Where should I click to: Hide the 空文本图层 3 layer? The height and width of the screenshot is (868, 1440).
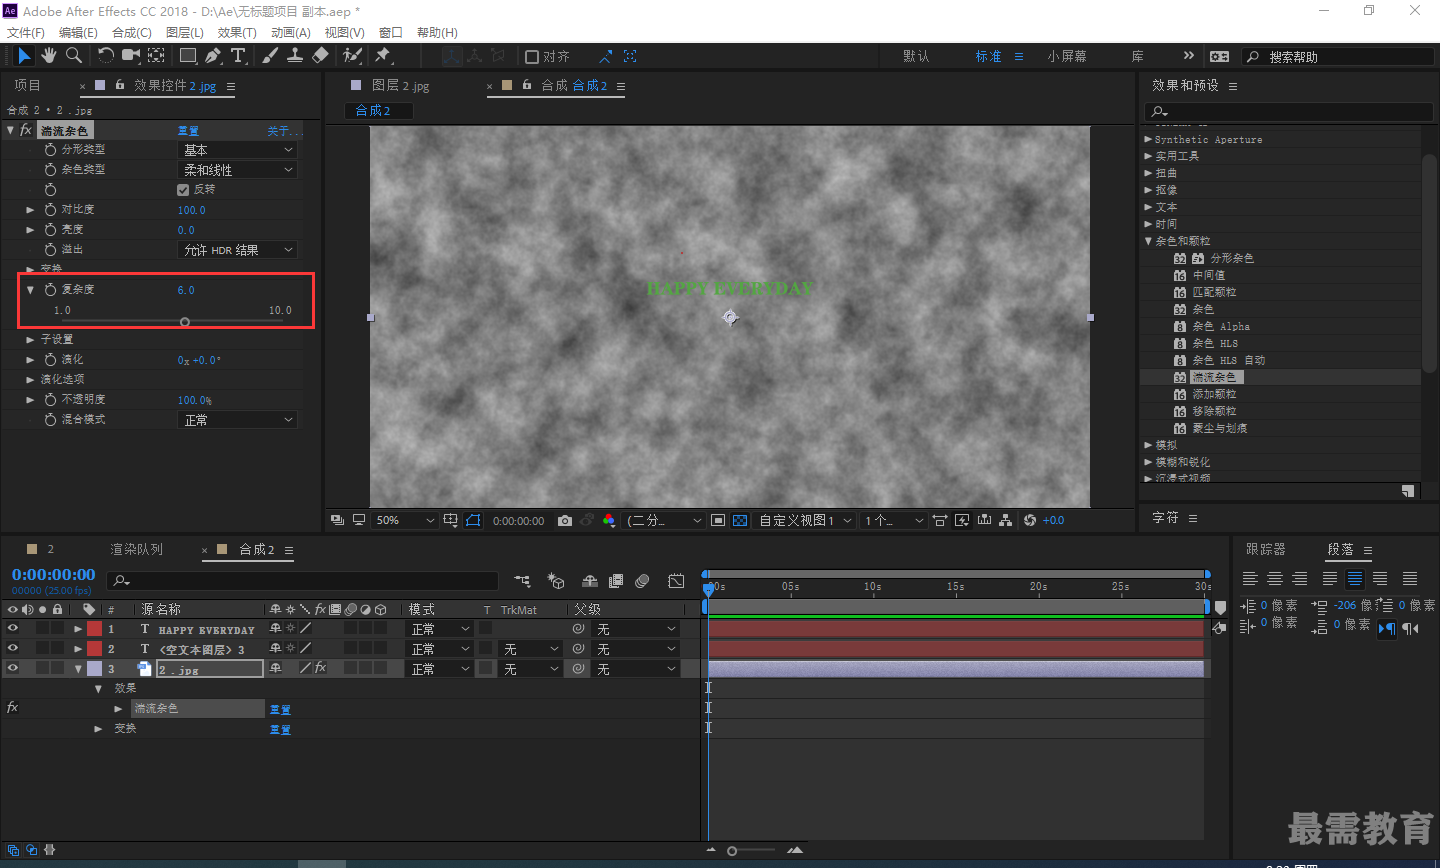click(x=13, y=649)
